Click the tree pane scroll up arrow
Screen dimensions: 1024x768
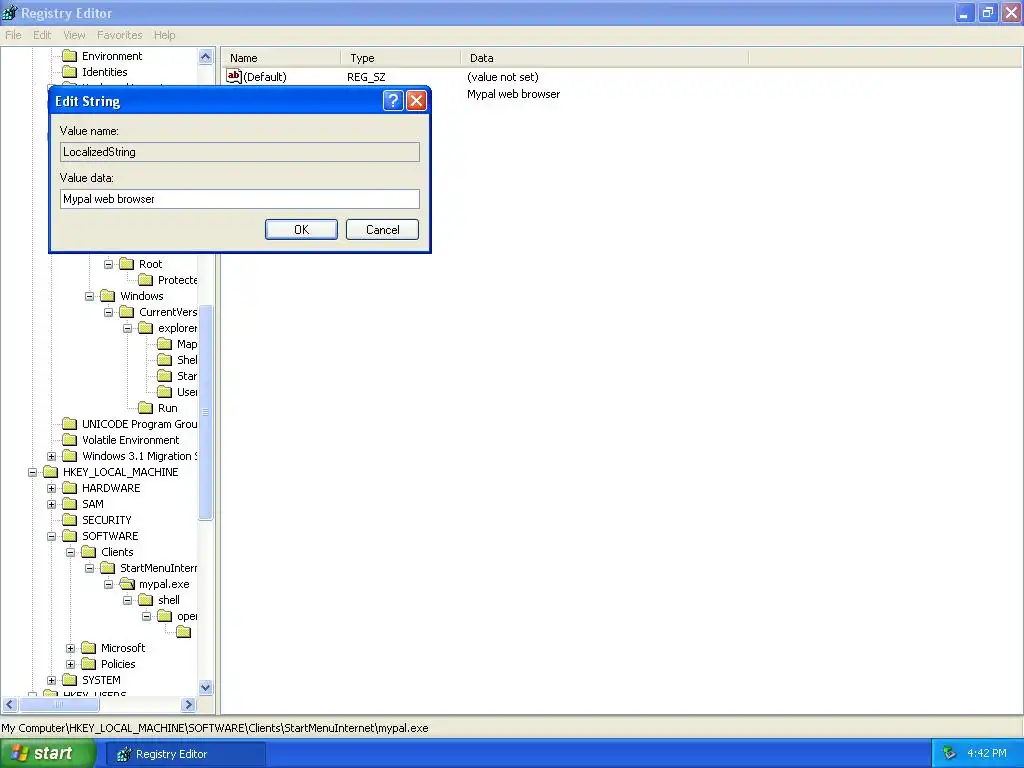click(x=205, y=57)
